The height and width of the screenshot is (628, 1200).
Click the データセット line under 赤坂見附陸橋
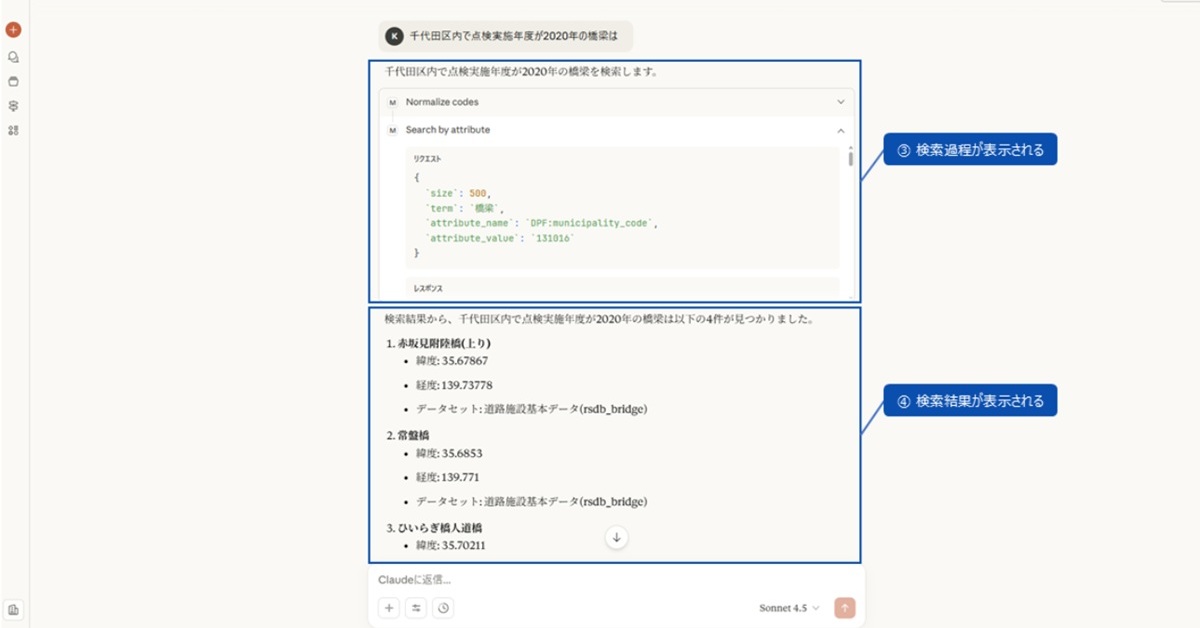pyautogui.click(x=531, y=409)
